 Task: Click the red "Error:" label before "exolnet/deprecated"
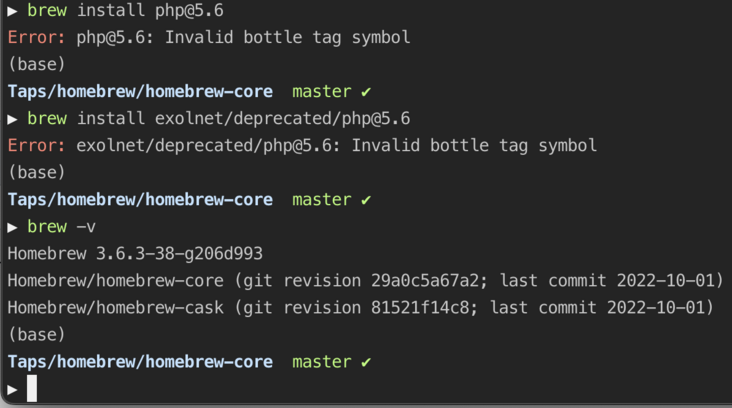[37, 146]
